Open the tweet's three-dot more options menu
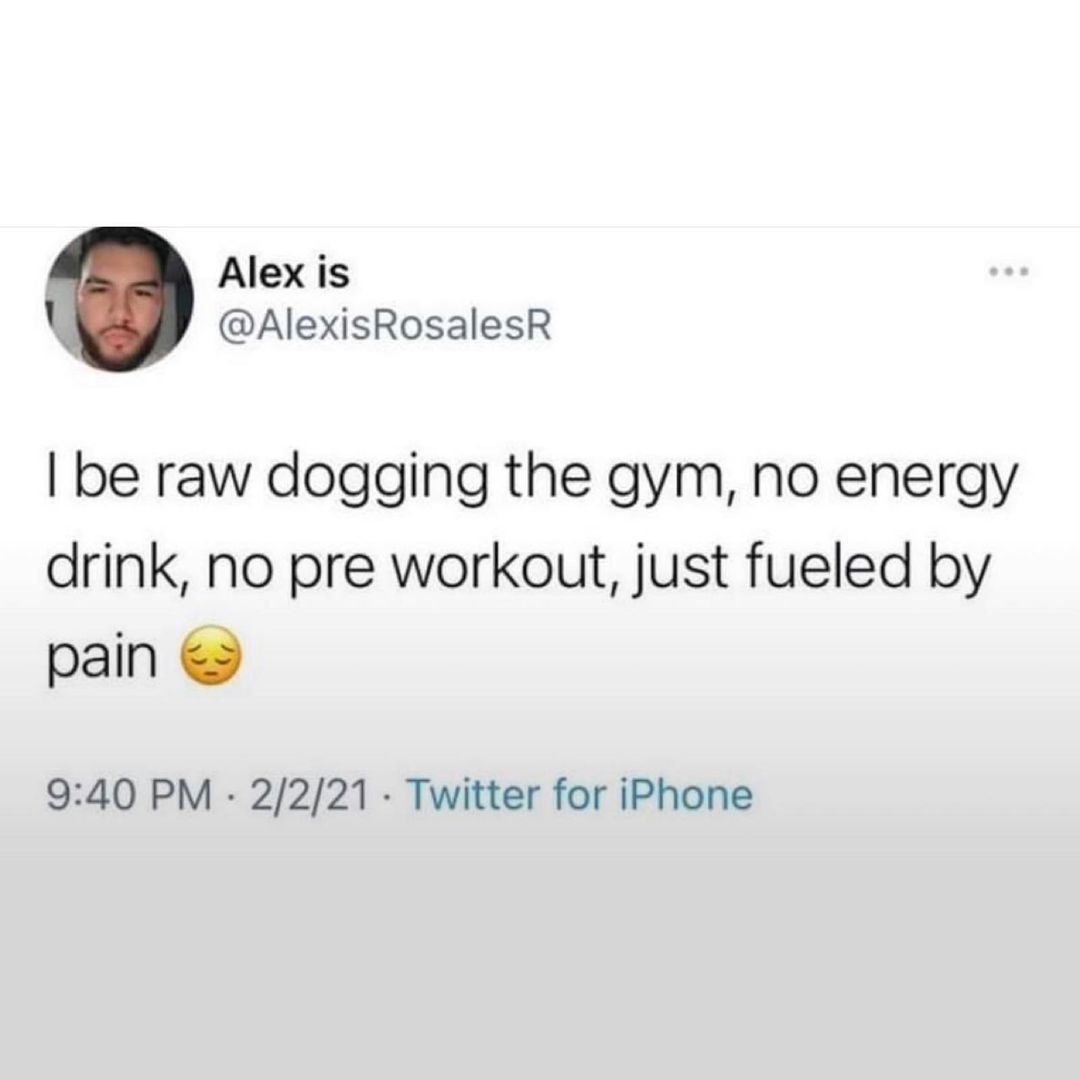 1009,273
